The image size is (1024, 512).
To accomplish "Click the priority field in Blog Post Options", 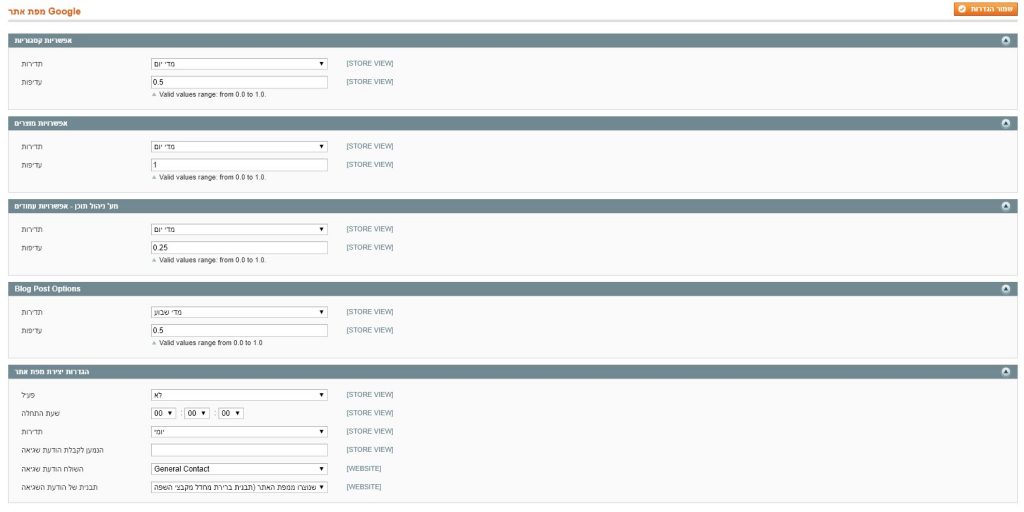I will pyautogui.click(x=239, y=330).
